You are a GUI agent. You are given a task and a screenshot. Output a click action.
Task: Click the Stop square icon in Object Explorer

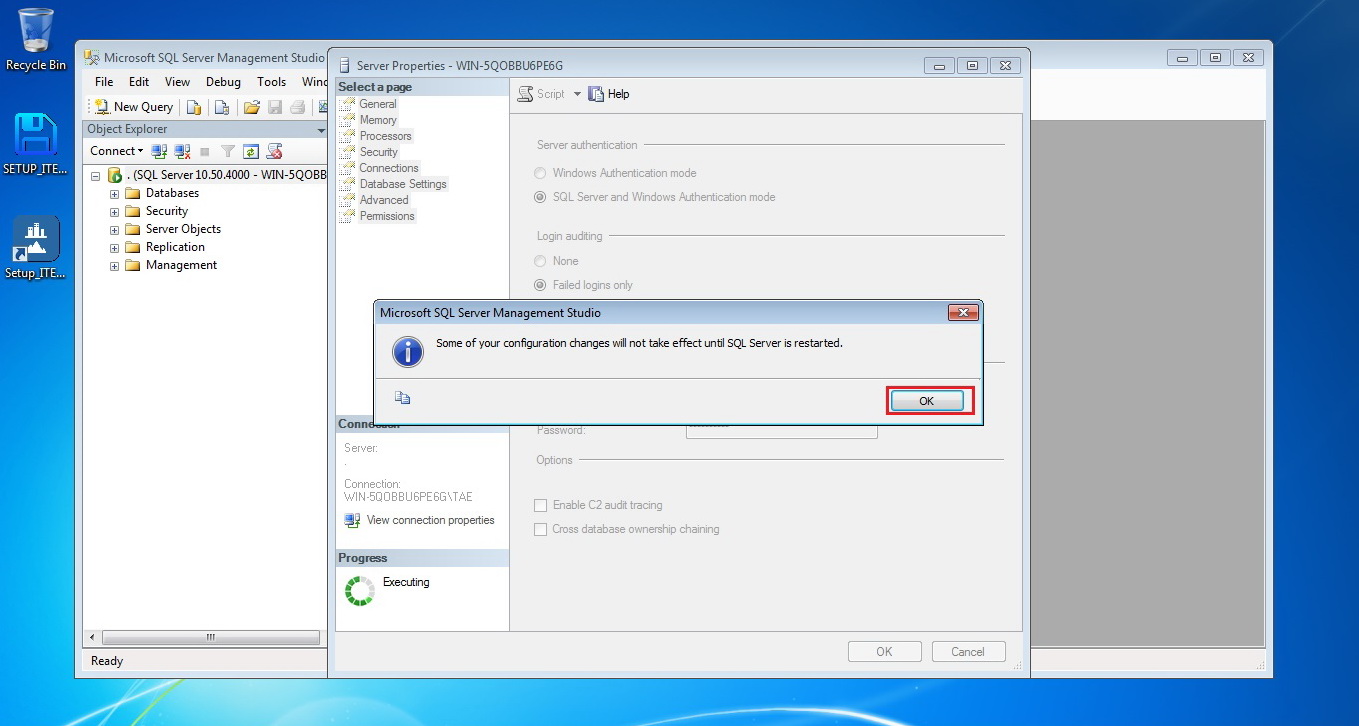tap(205, 152)
